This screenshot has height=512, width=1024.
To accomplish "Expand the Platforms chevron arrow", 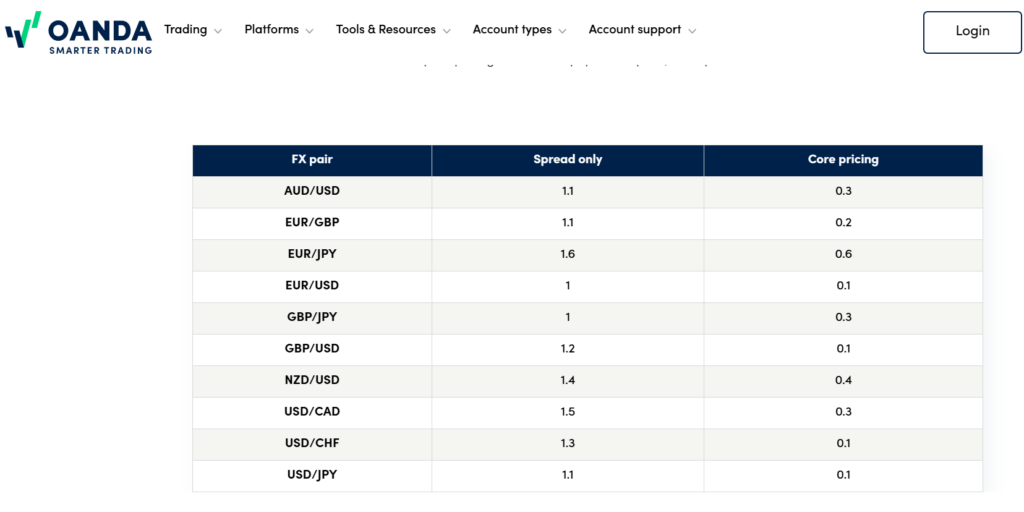I will pos(310,31).
